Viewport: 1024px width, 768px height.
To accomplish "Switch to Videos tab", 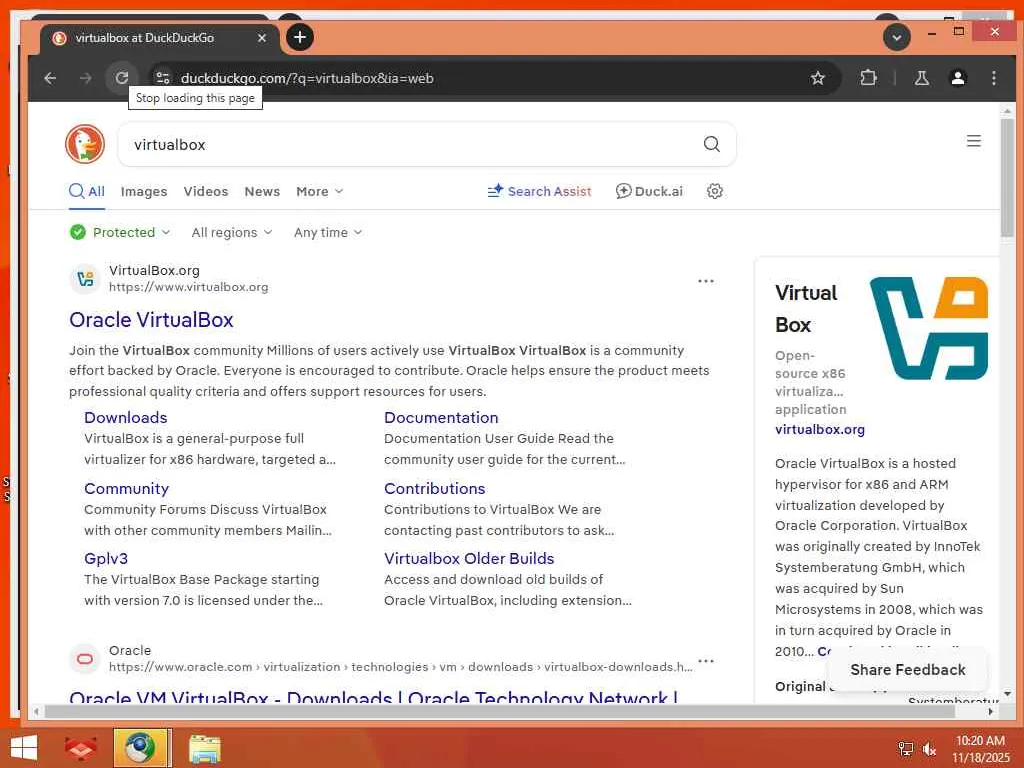I will 206,191.
